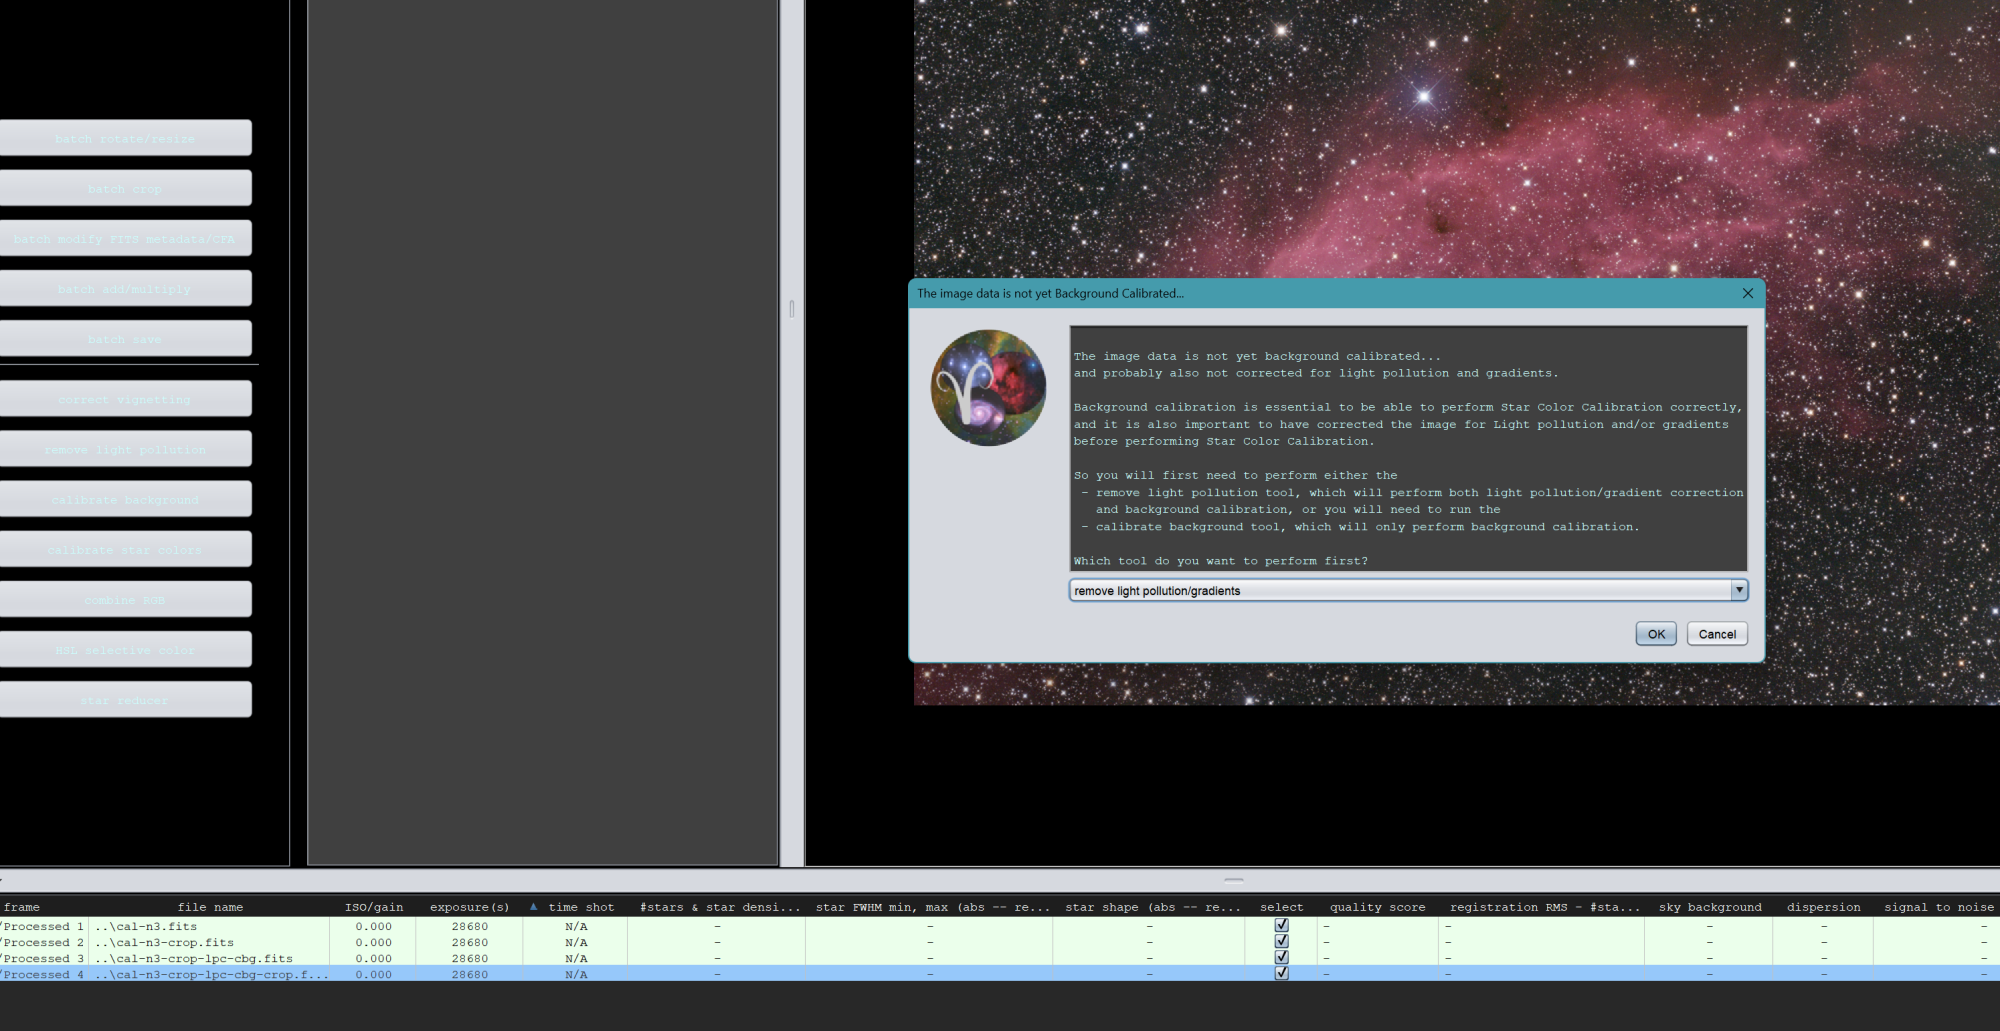Select the "HSL selective color" tool

pyautogui.click(x=126, y=649)
